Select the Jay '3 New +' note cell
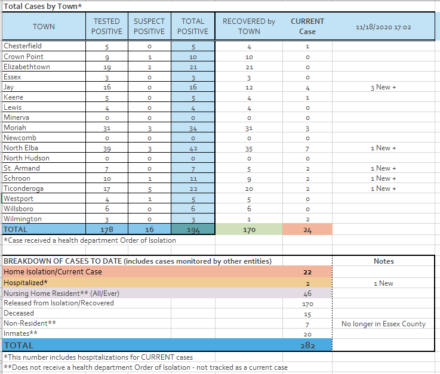The width and height of the screenshot is (440, 374). tap(383, 87)
